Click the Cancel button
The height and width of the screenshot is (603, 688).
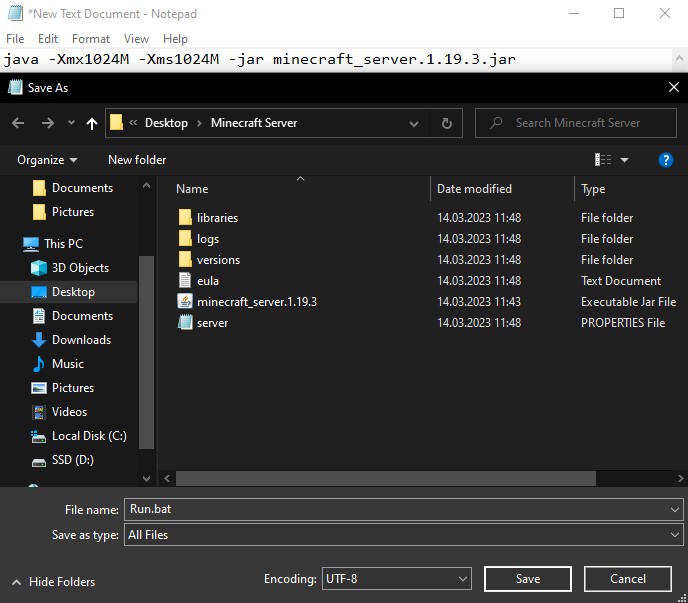point(628,579)
